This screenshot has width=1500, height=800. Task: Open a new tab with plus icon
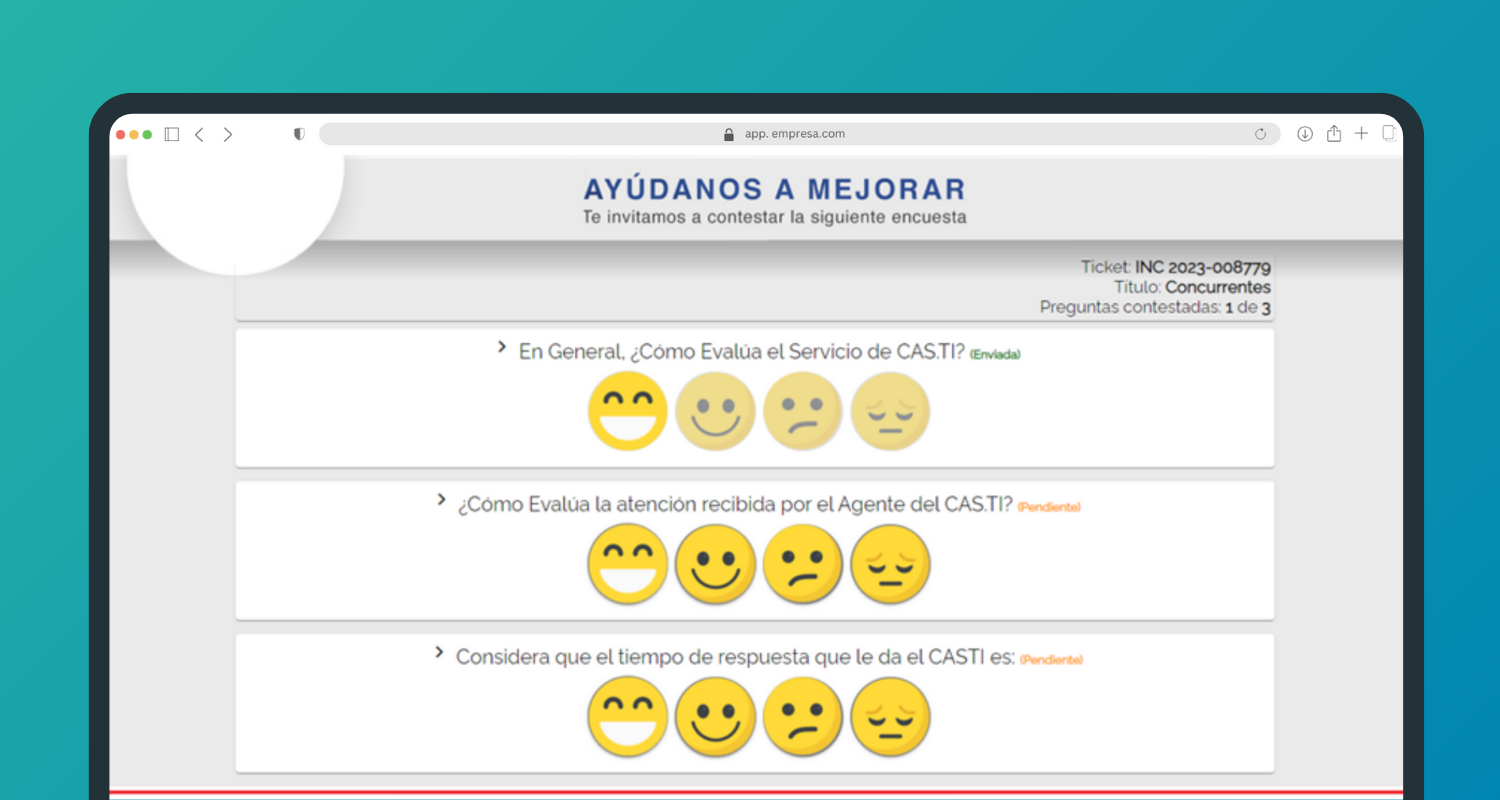tap(1361, 134)
